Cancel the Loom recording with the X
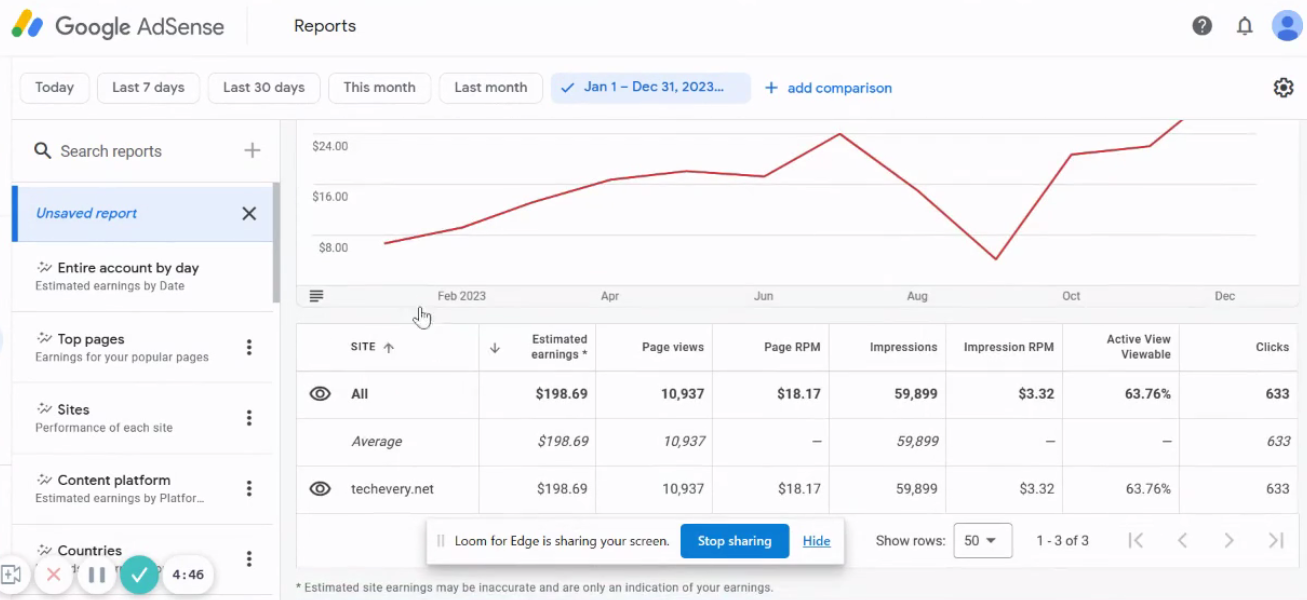Screen dimensions: 1307x600 pos(54,575)
